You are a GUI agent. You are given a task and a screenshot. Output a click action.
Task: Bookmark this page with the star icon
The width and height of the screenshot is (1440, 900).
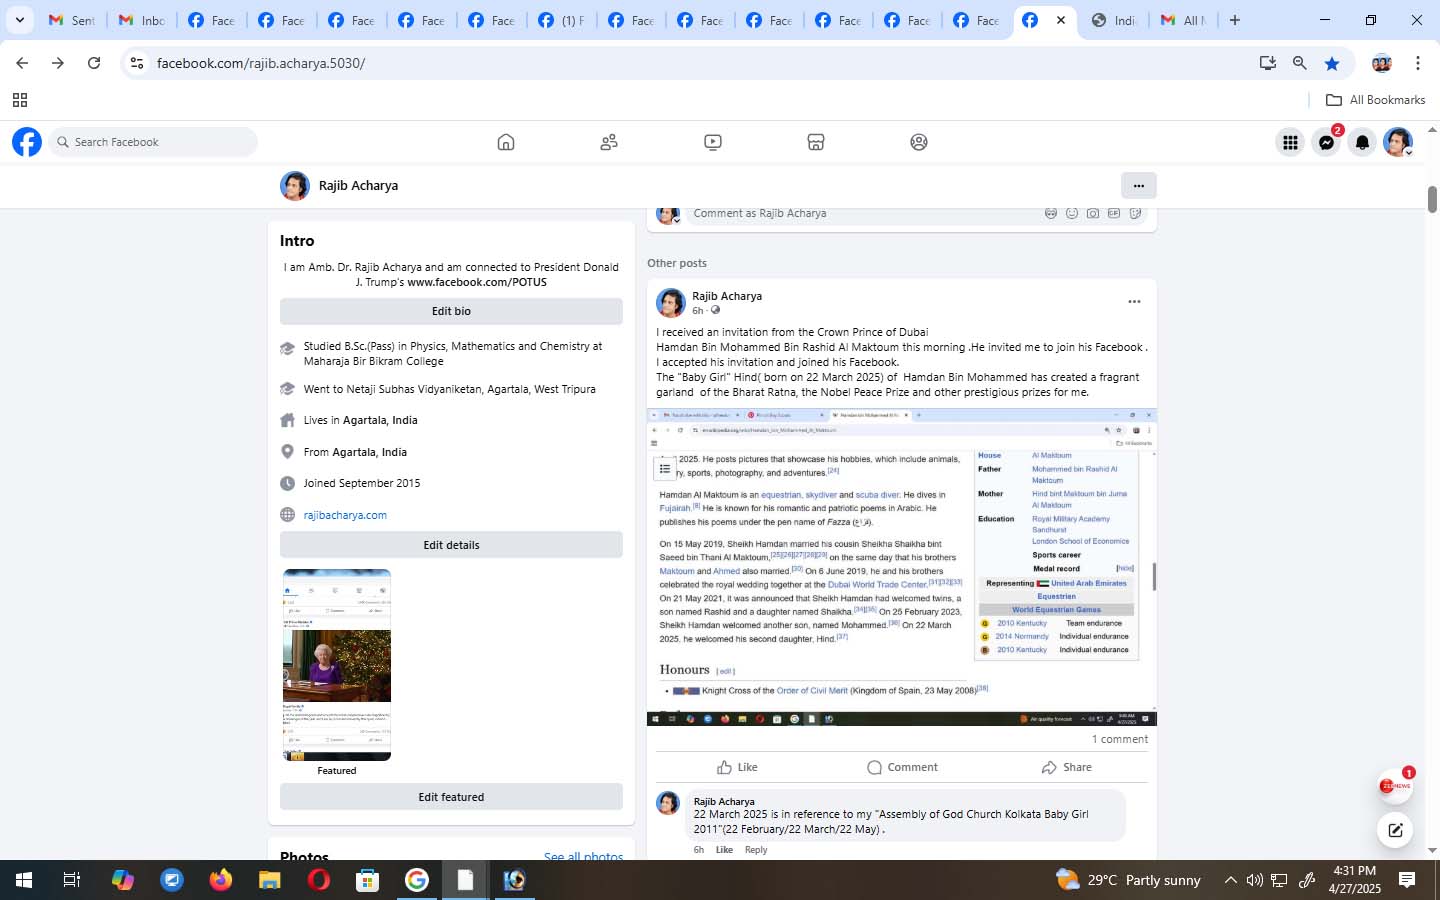click(1332, 63)
